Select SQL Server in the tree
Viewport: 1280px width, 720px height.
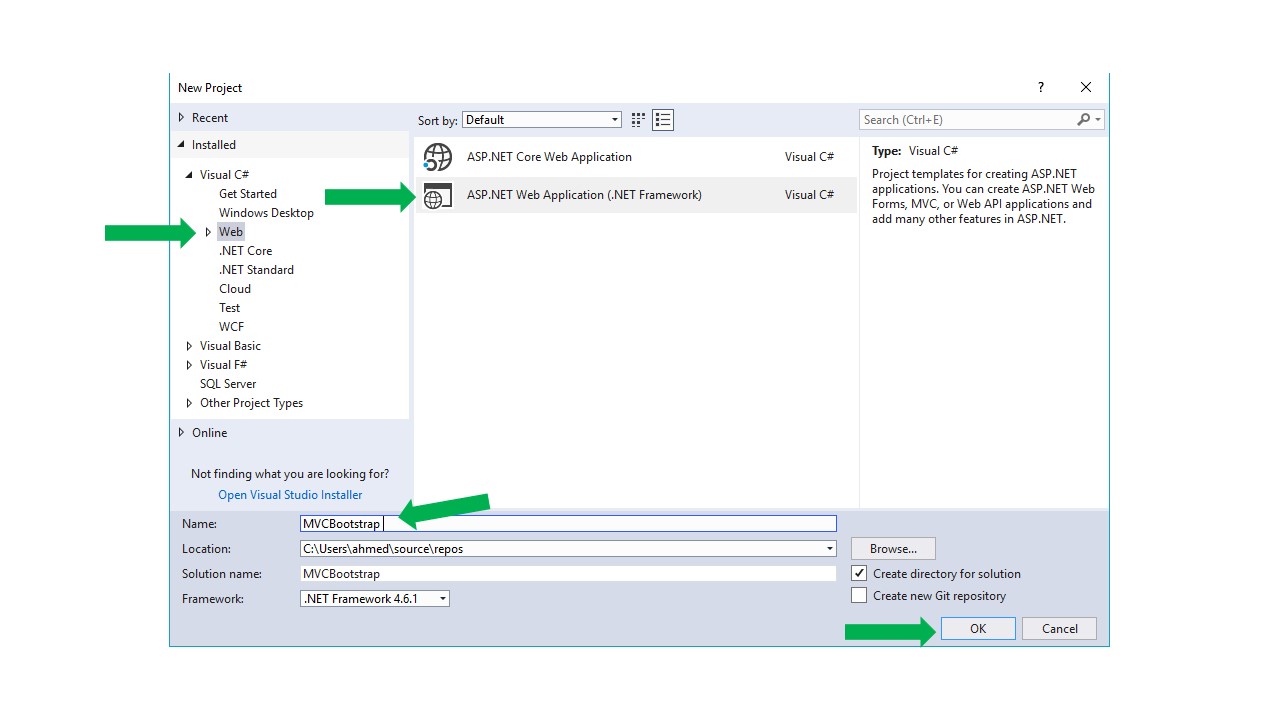(228, 384)
